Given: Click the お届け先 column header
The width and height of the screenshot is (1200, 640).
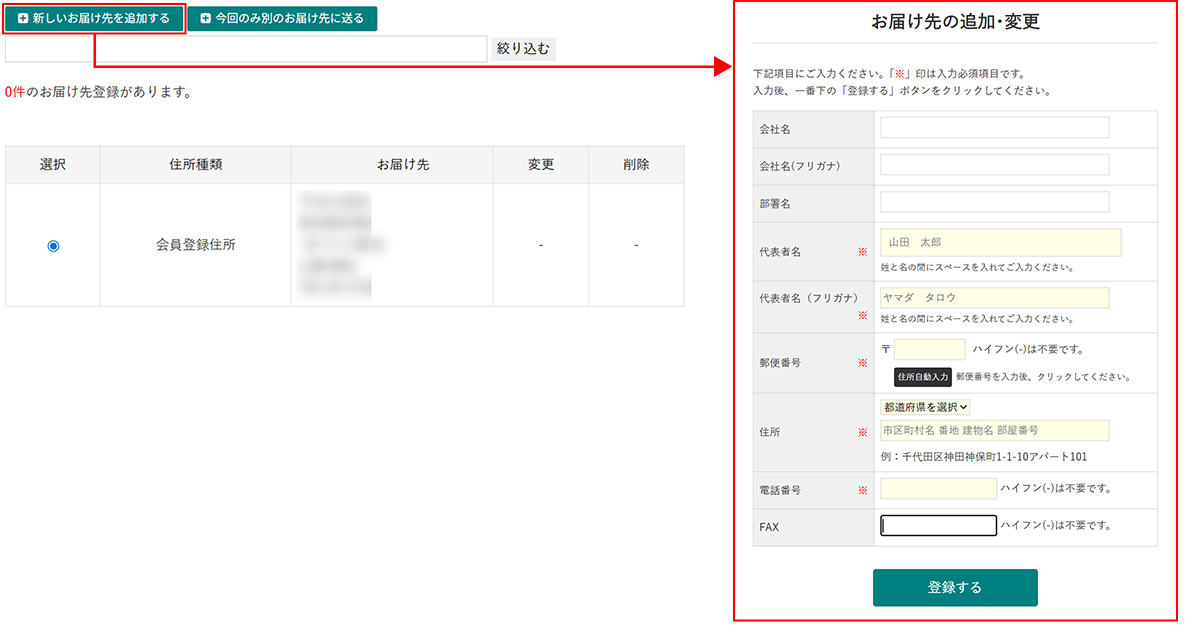Looking at the screenshot, I should pos(392,165).
